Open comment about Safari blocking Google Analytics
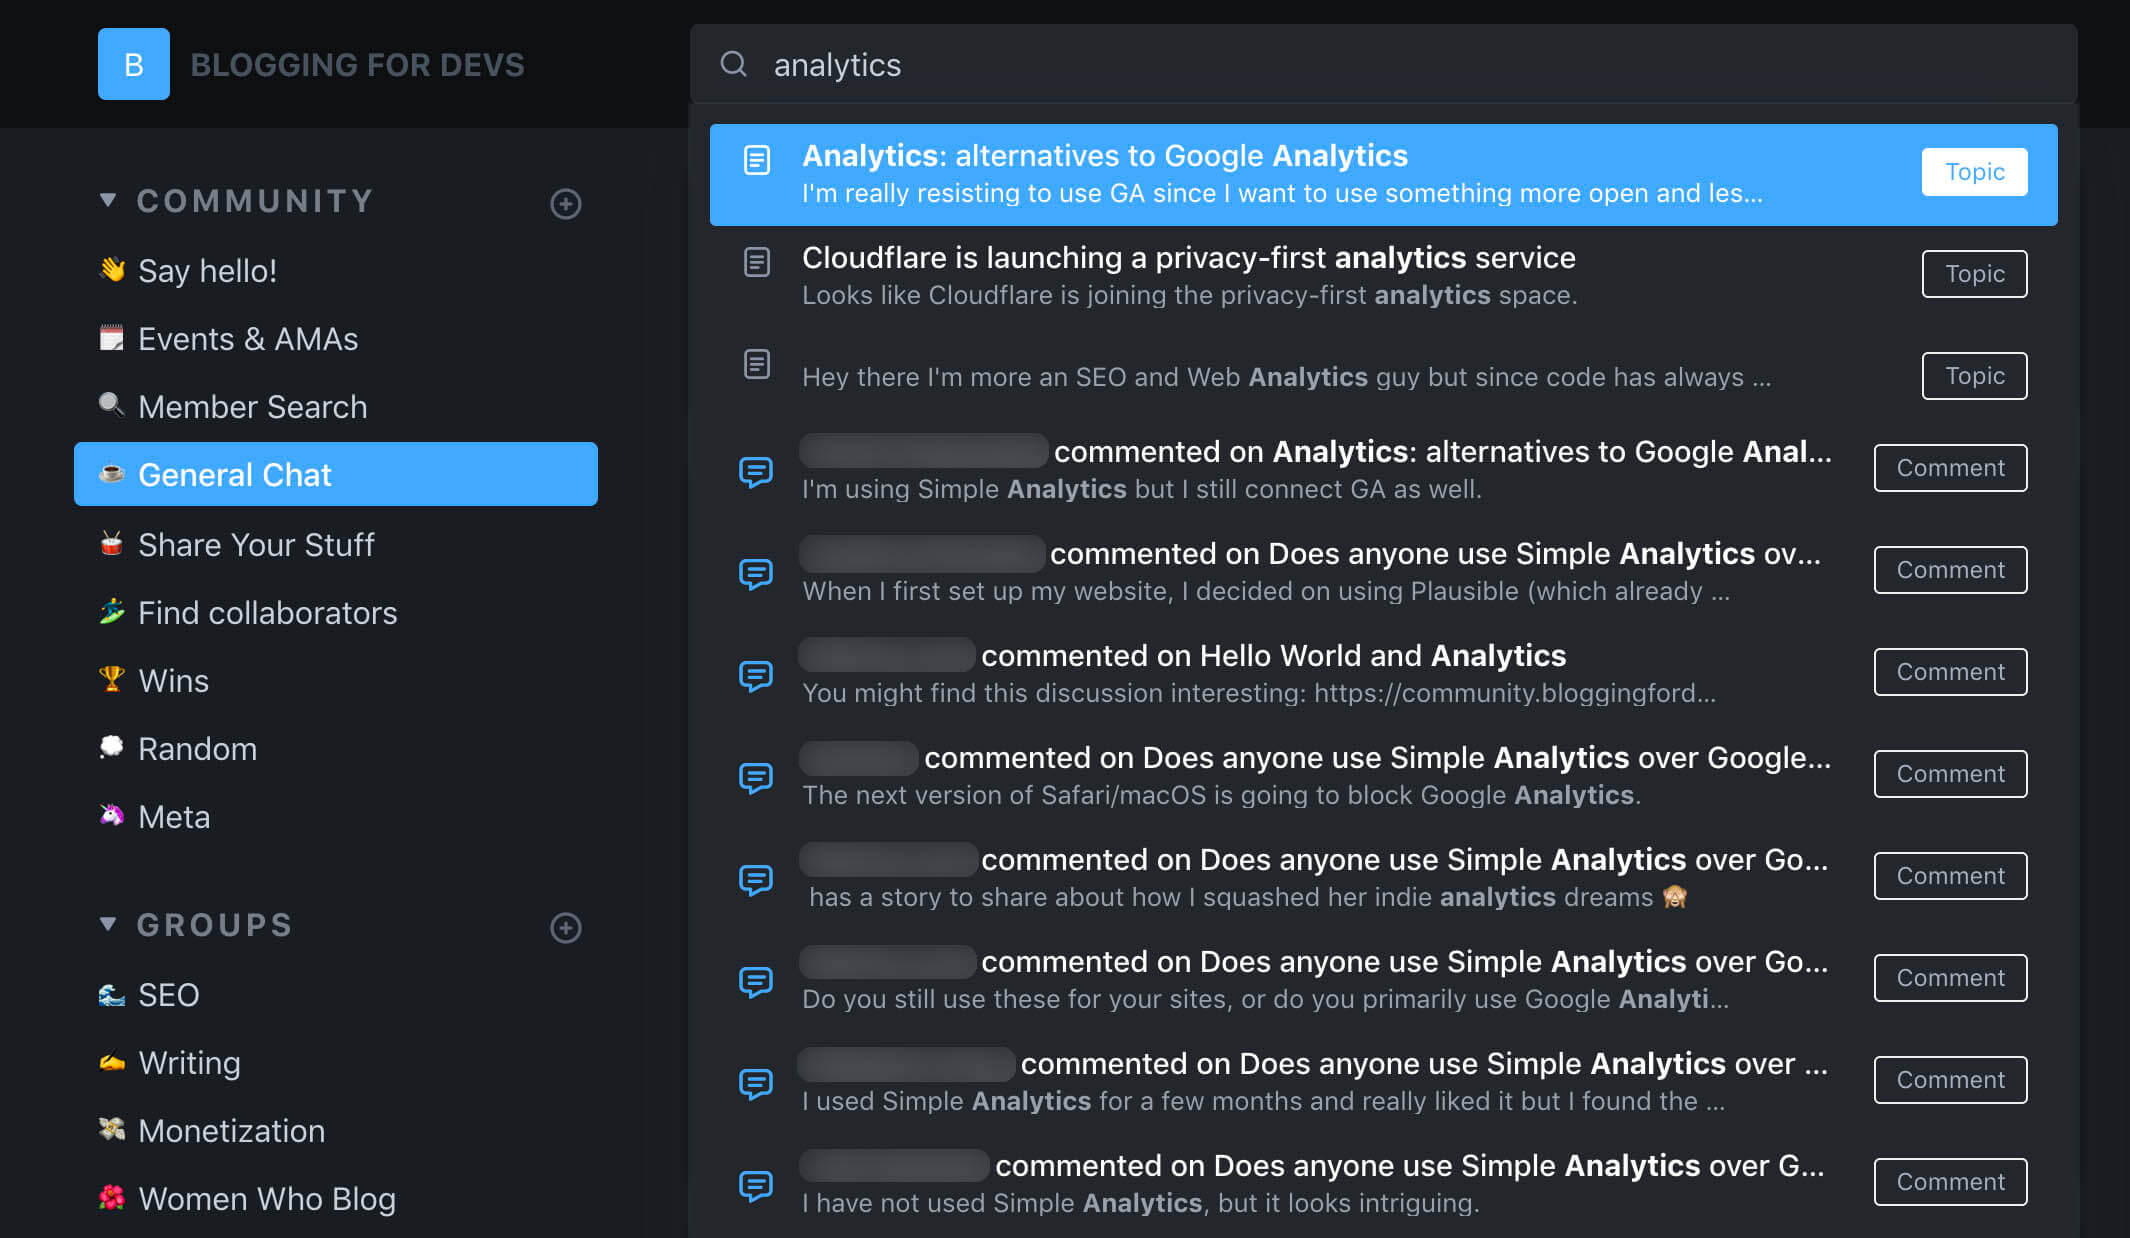The image size is (2130, 1238). pos(1383,775)
